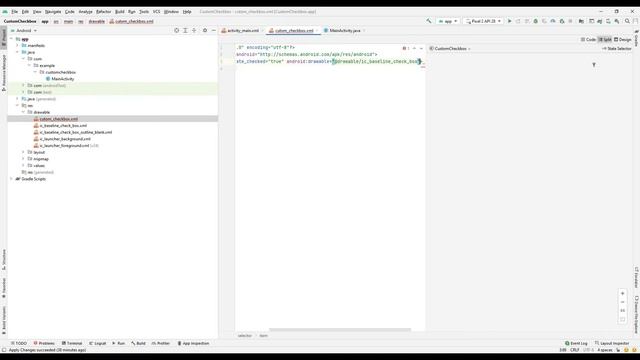Image resolution: width=640 pixels, height=360 pixels.
Task: Click selector breadcrumb below editor
Action: tap(245, 336)
